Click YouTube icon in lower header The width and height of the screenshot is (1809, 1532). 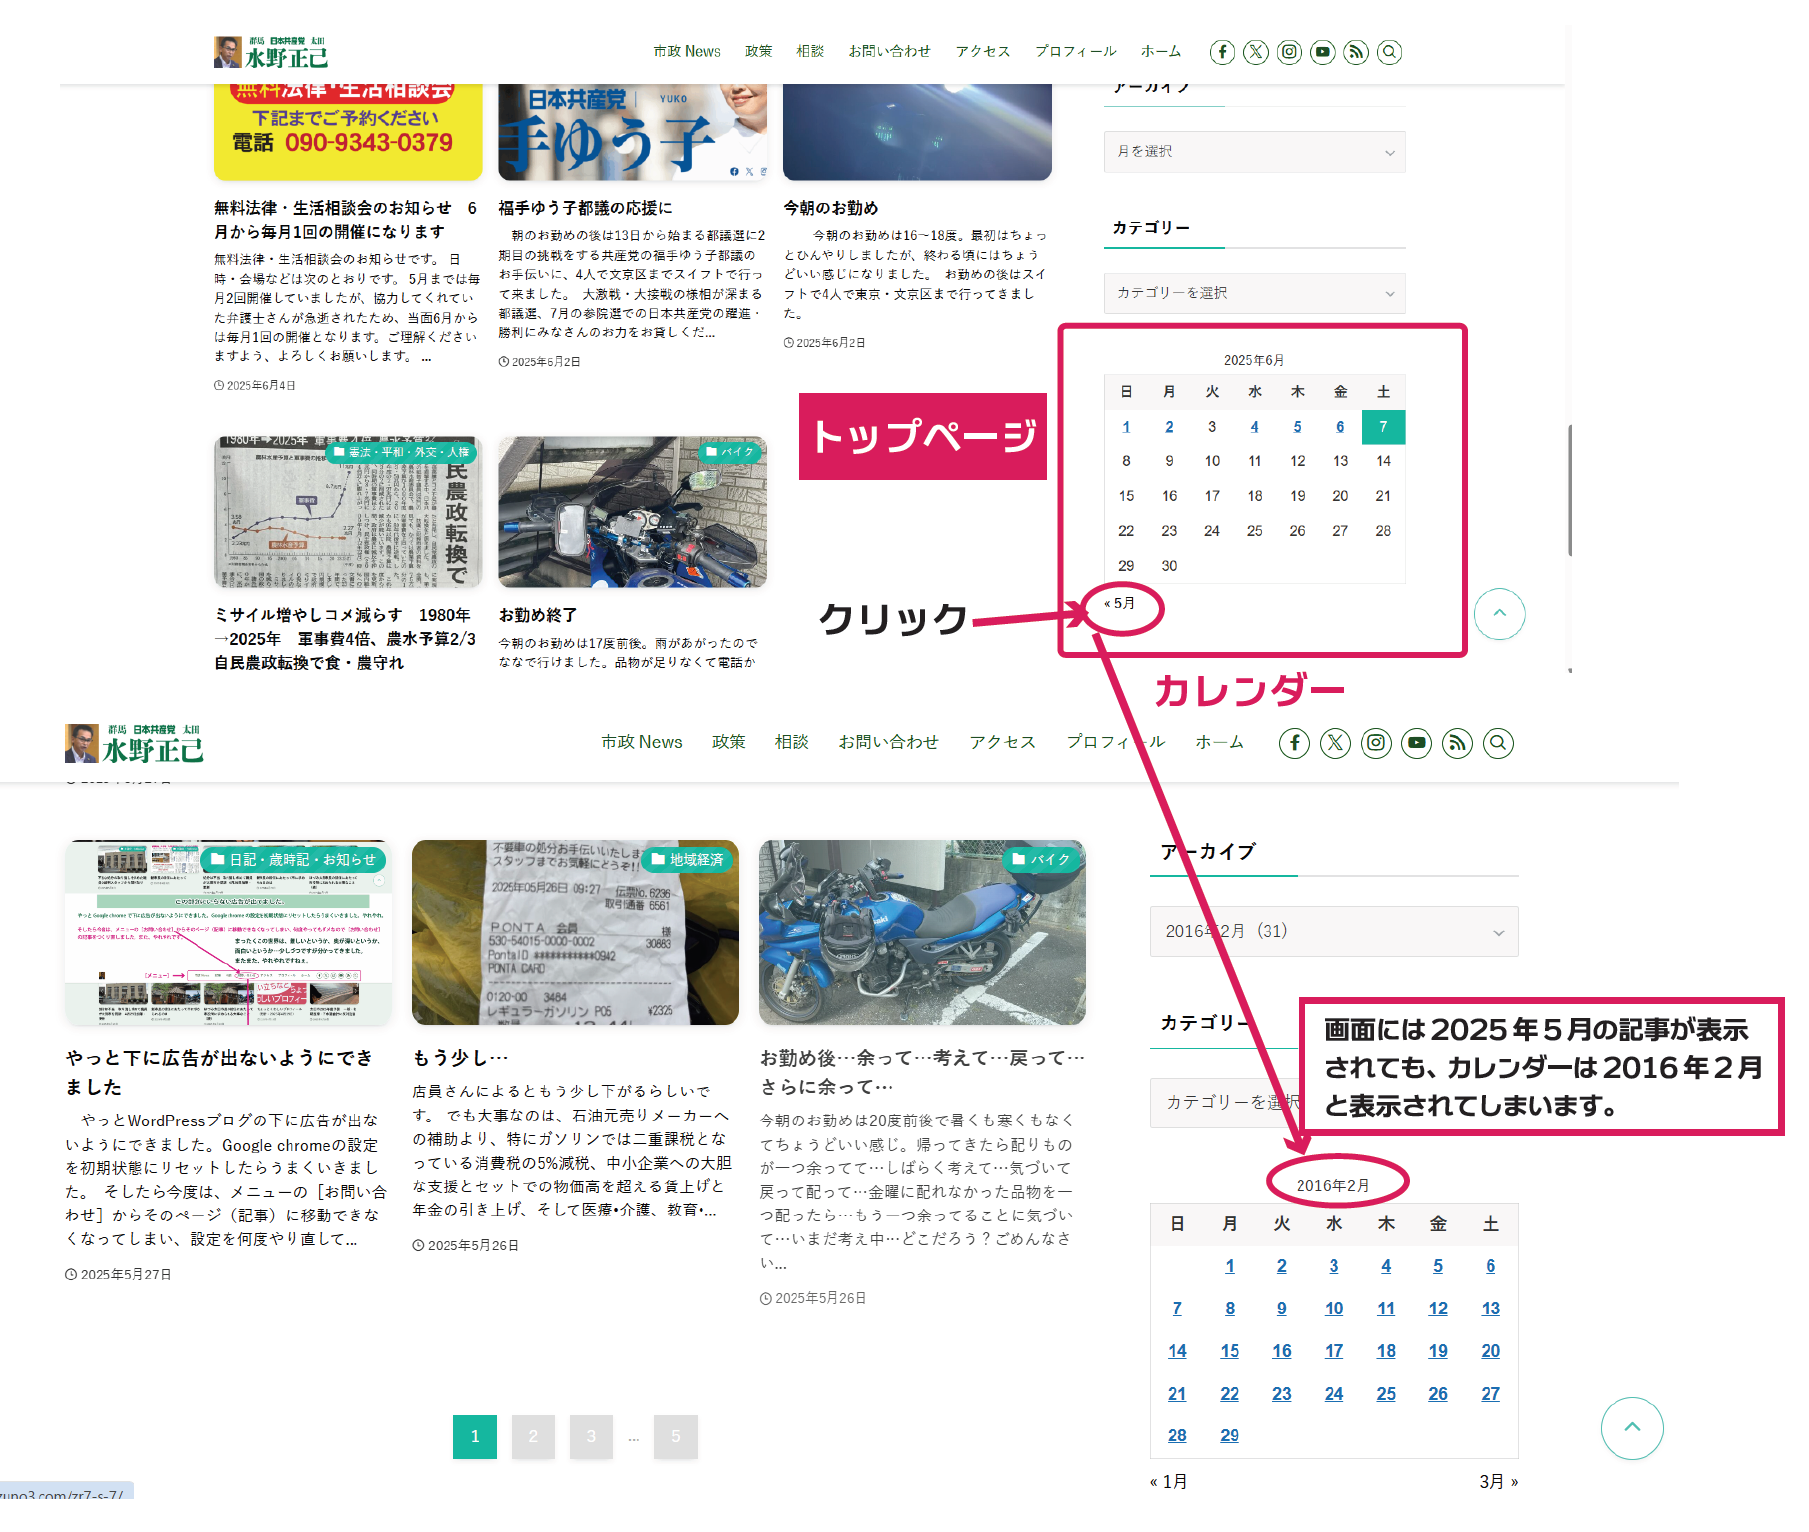[x=1416, y=743]
